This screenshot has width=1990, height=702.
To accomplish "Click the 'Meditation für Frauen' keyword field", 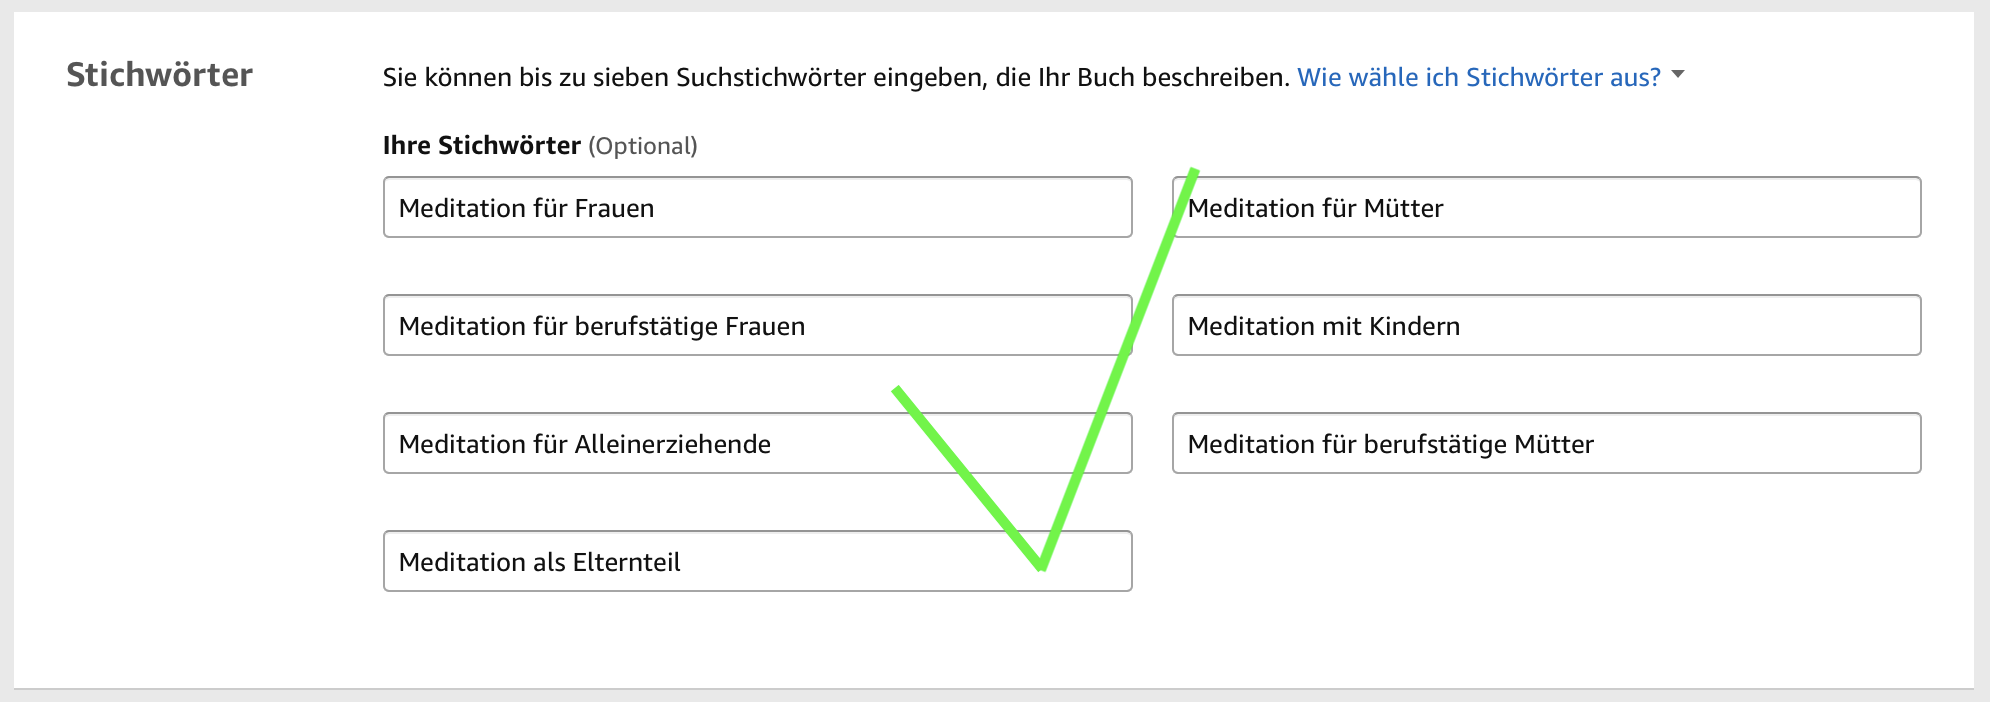I will tap(757, 207).
